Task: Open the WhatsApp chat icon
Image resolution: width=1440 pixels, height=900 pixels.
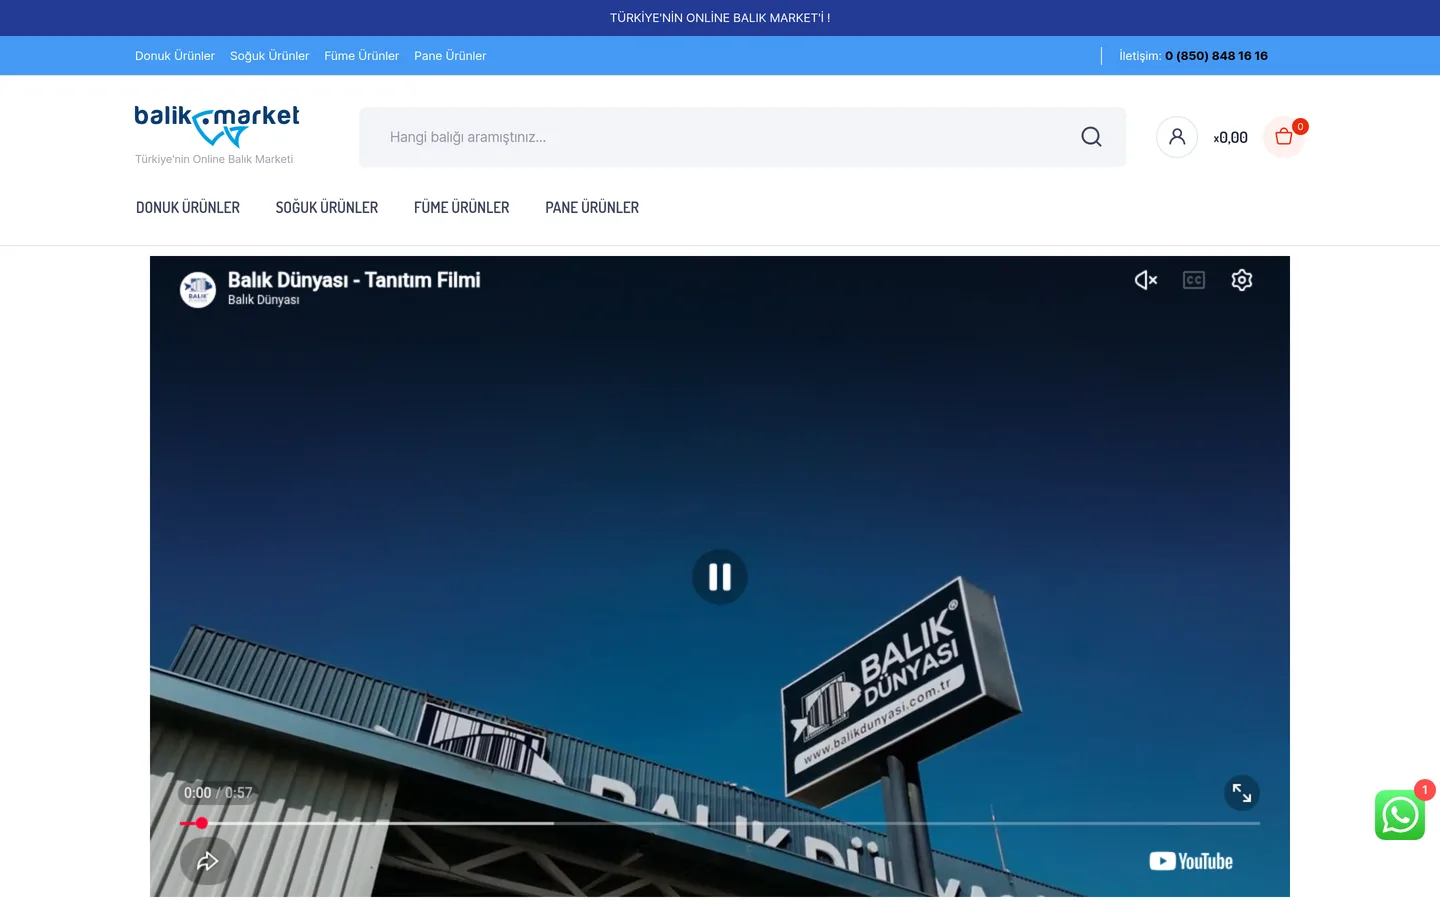Action: 1400,815
